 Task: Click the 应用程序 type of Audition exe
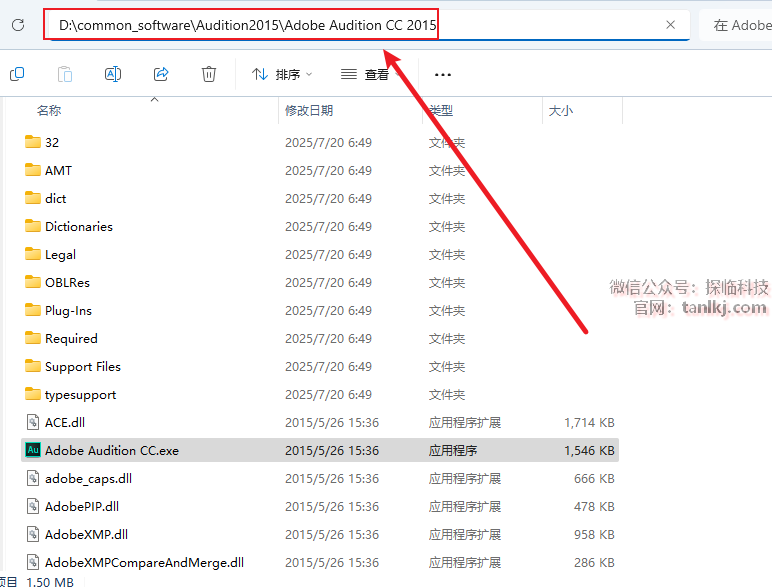click(453, 451)
